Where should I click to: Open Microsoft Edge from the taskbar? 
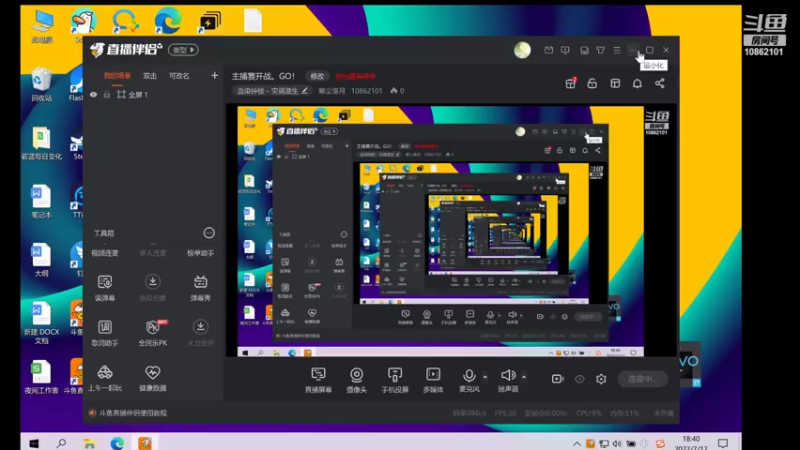pos(117,443)
